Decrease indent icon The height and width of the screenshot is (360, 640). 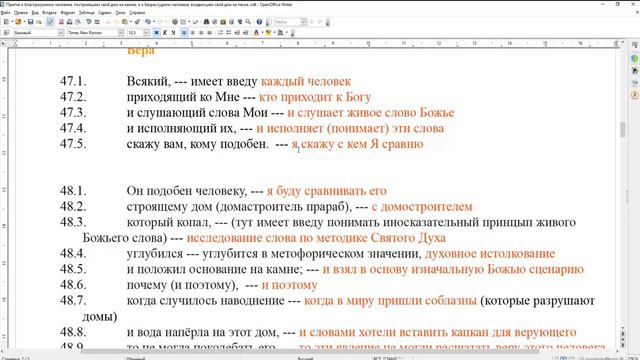[x=237, y=33]
